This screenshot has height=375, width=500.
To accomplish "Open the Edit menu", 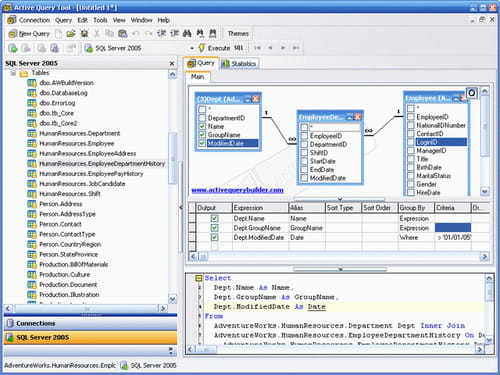I will 83,20.
